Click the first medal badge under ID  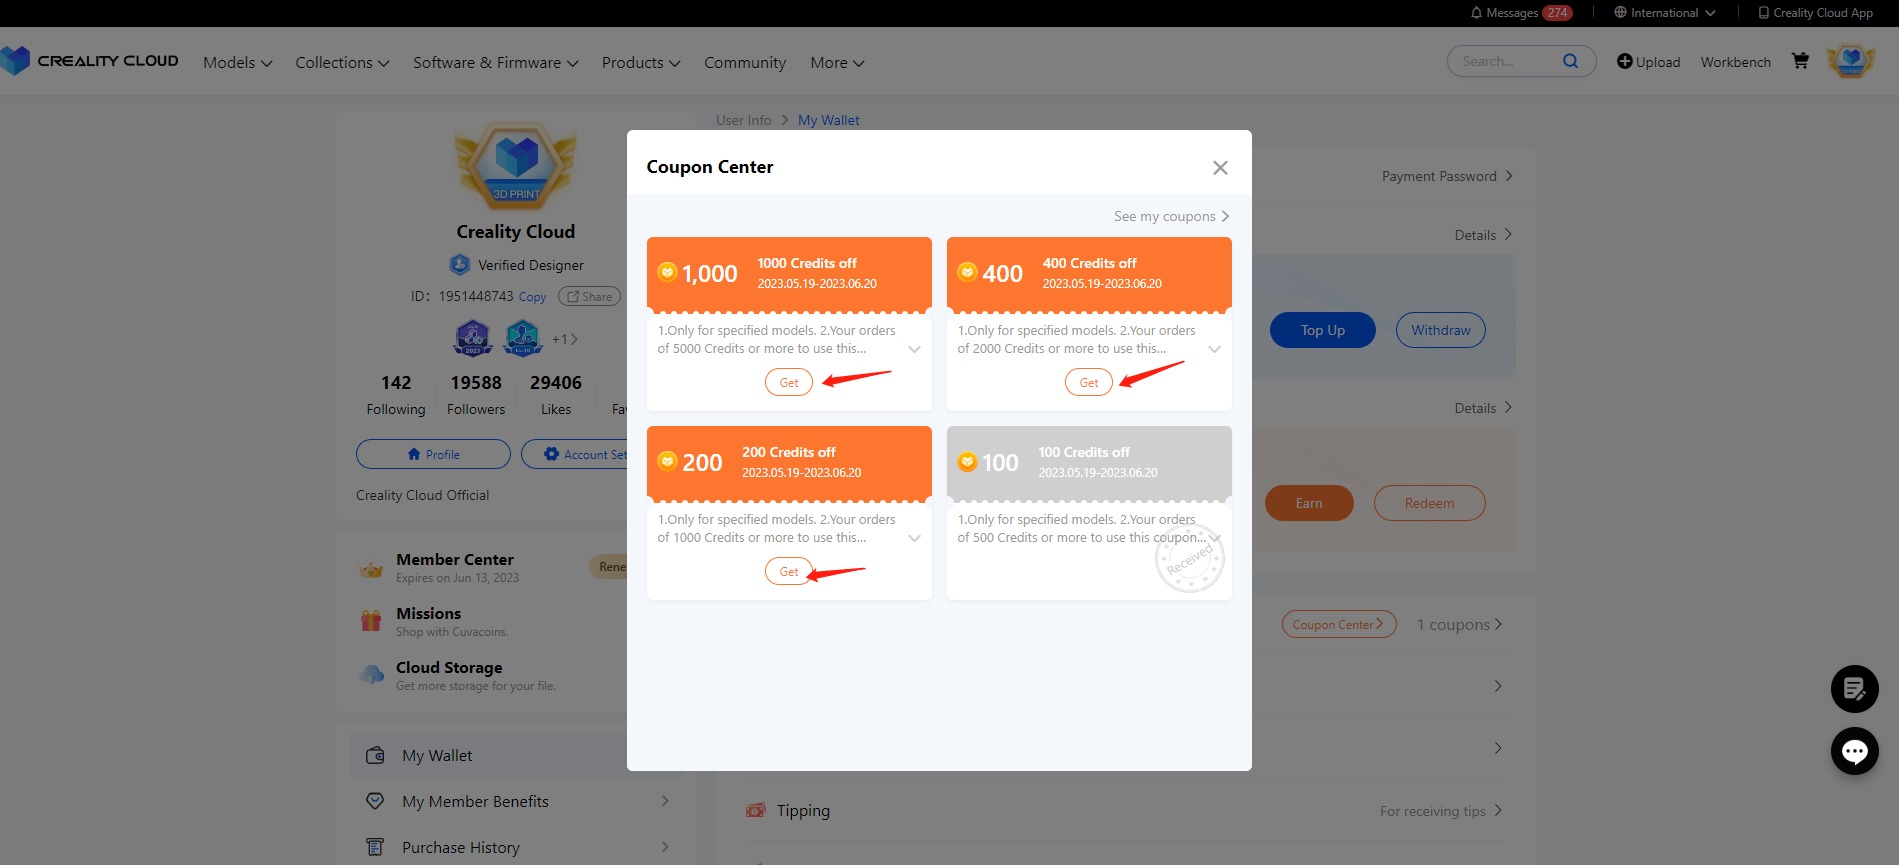point(473,338)
